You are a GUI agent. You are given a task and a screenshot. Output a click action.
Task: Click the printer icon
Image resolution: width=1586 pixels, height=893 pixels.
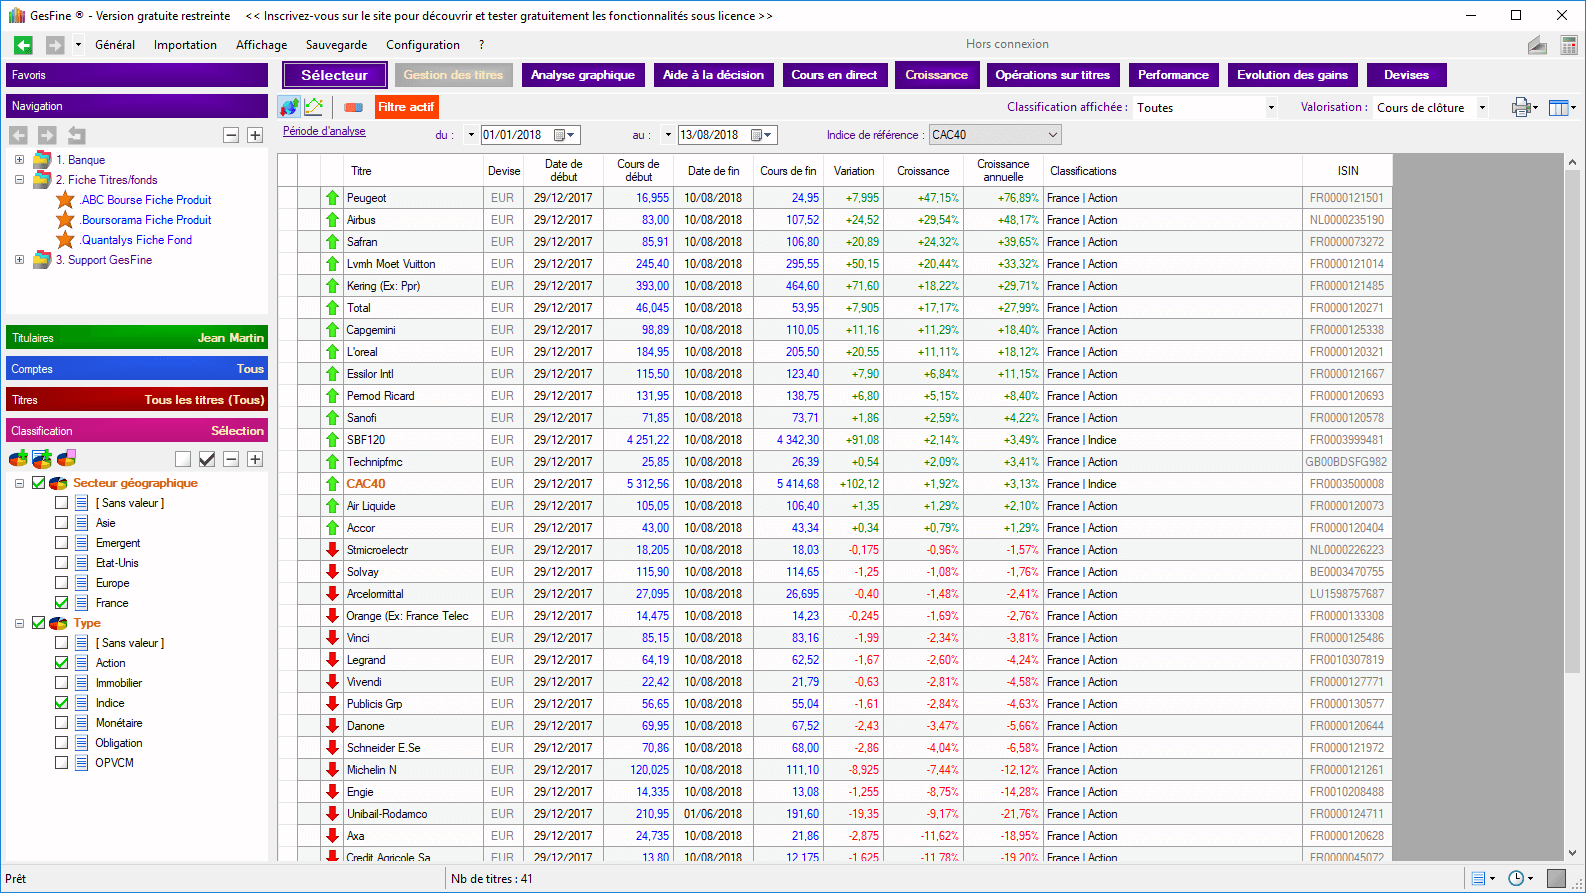click(1522, 107)
